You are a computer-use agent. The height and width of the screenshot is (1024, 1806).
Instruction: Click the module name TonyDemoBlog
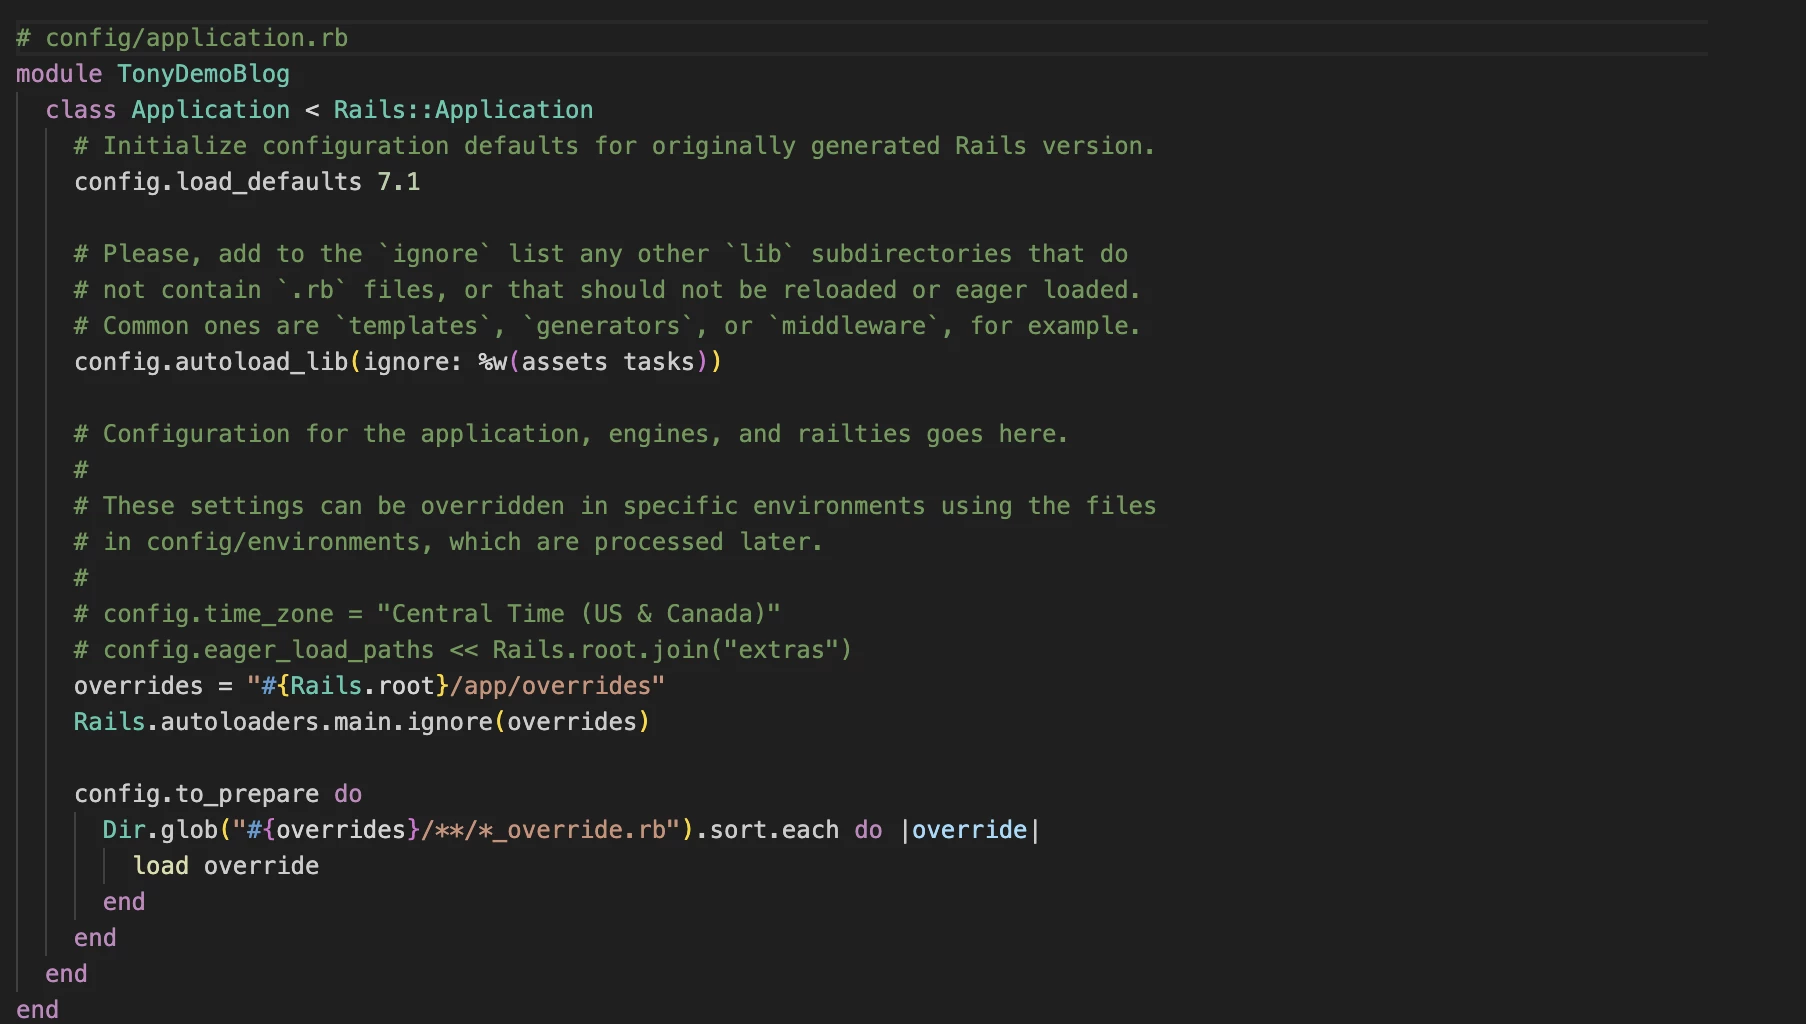[203, 74]
